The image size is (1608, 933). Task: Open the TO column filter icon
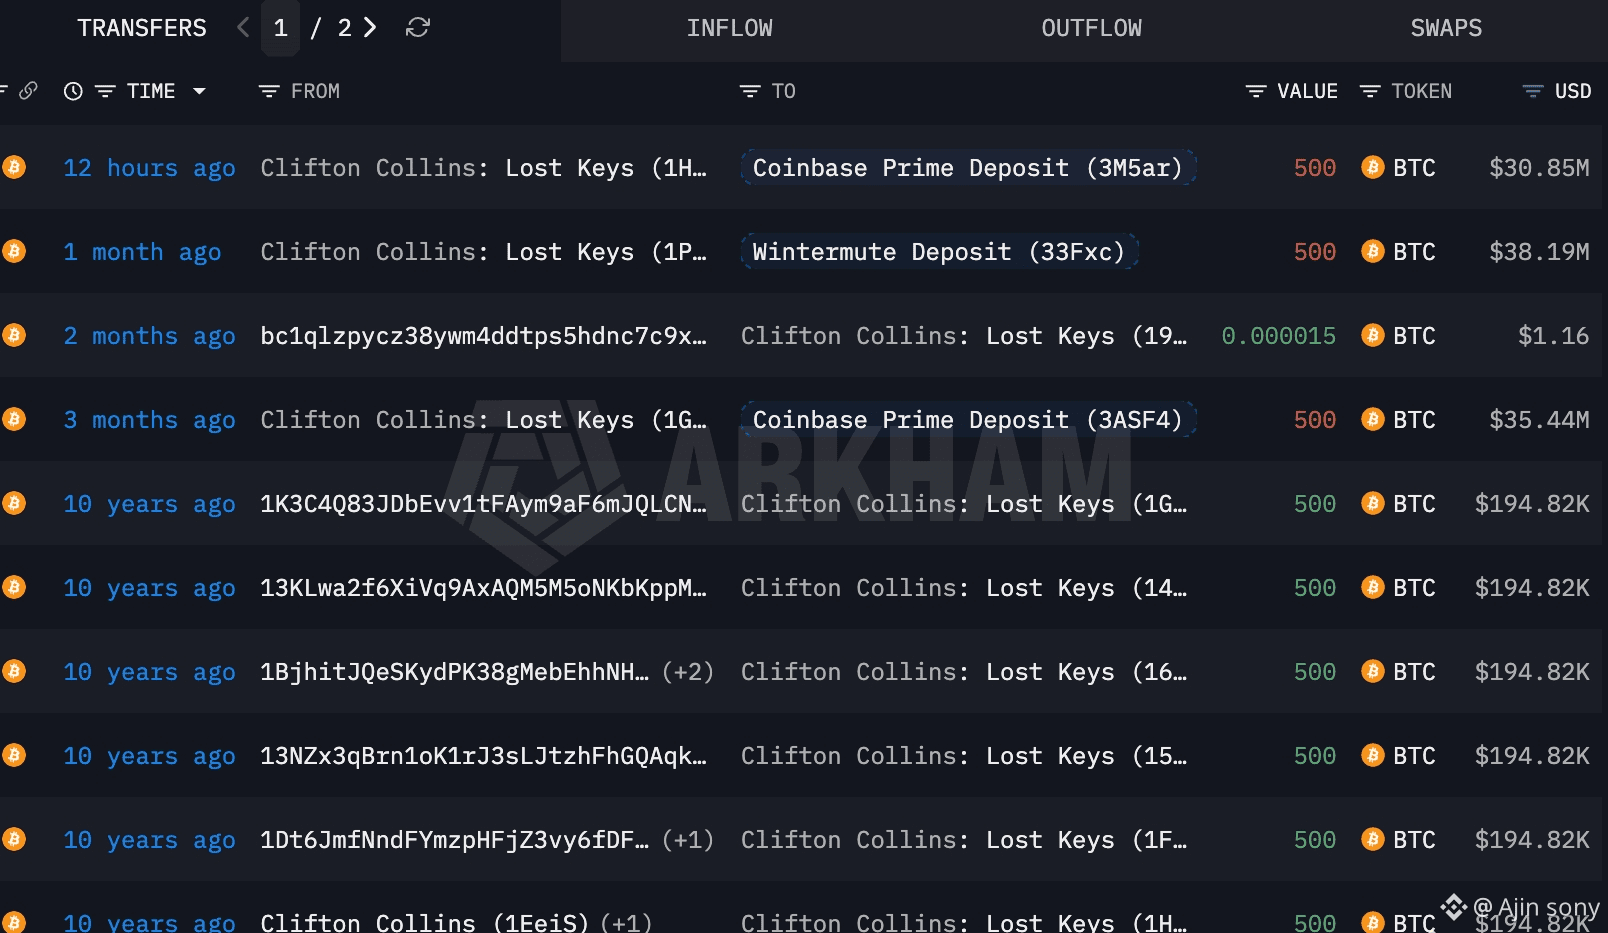click(750, 91)
